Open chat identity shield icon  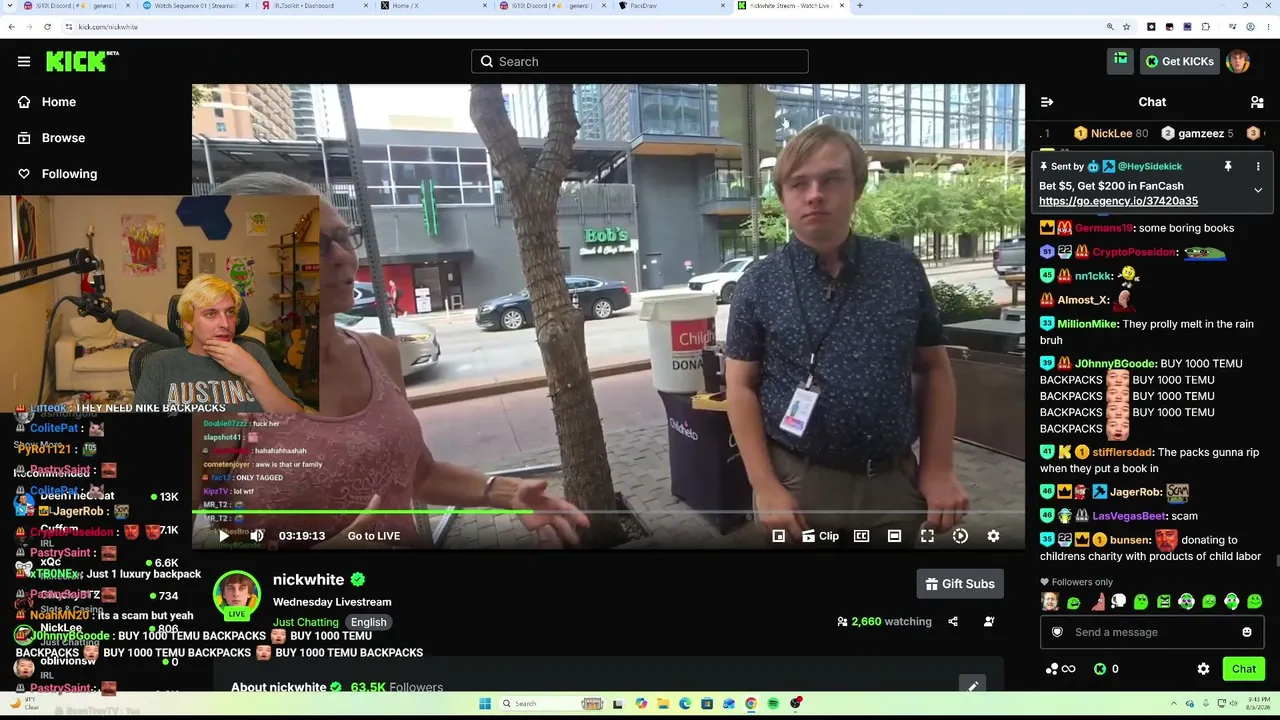coord(1057,632)
